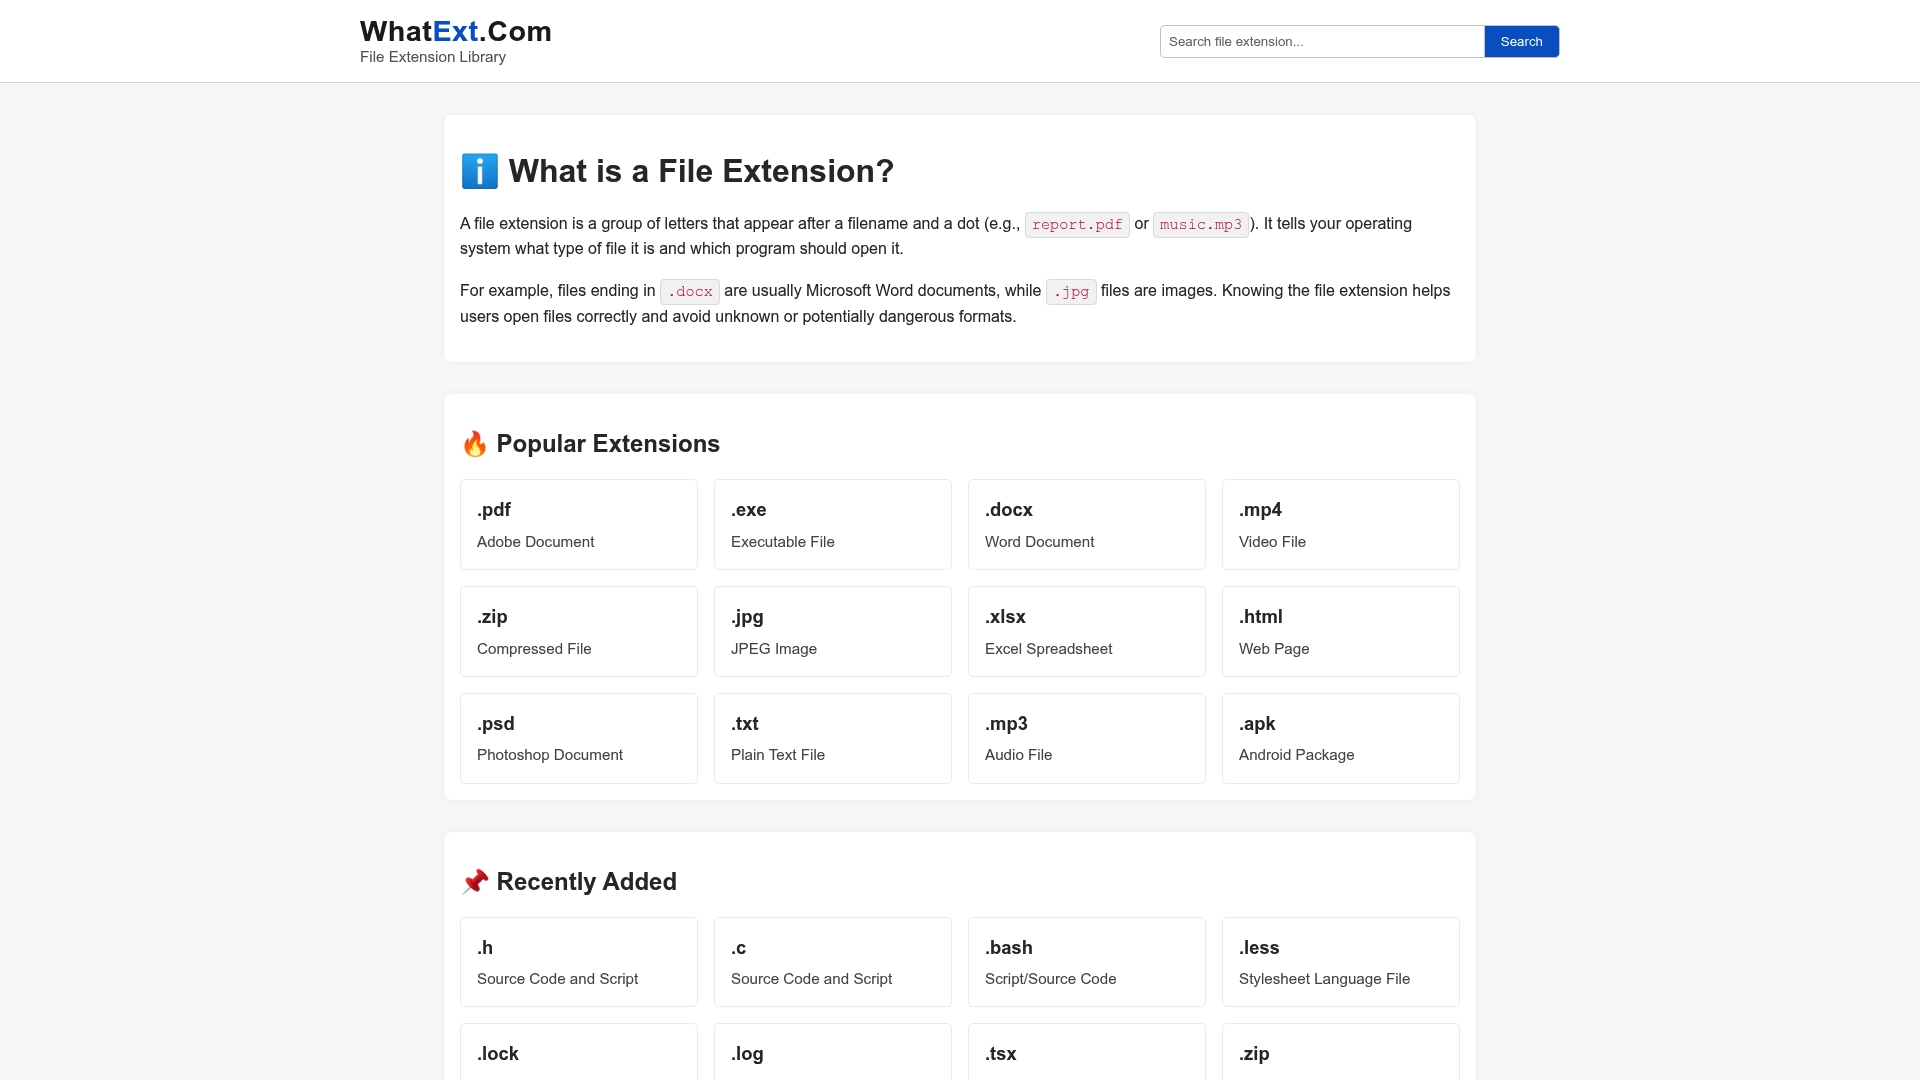The height and width of the screenshot is (1080, 1920).
Task: Focus the search file extension field
Action: pos(1321,42)
